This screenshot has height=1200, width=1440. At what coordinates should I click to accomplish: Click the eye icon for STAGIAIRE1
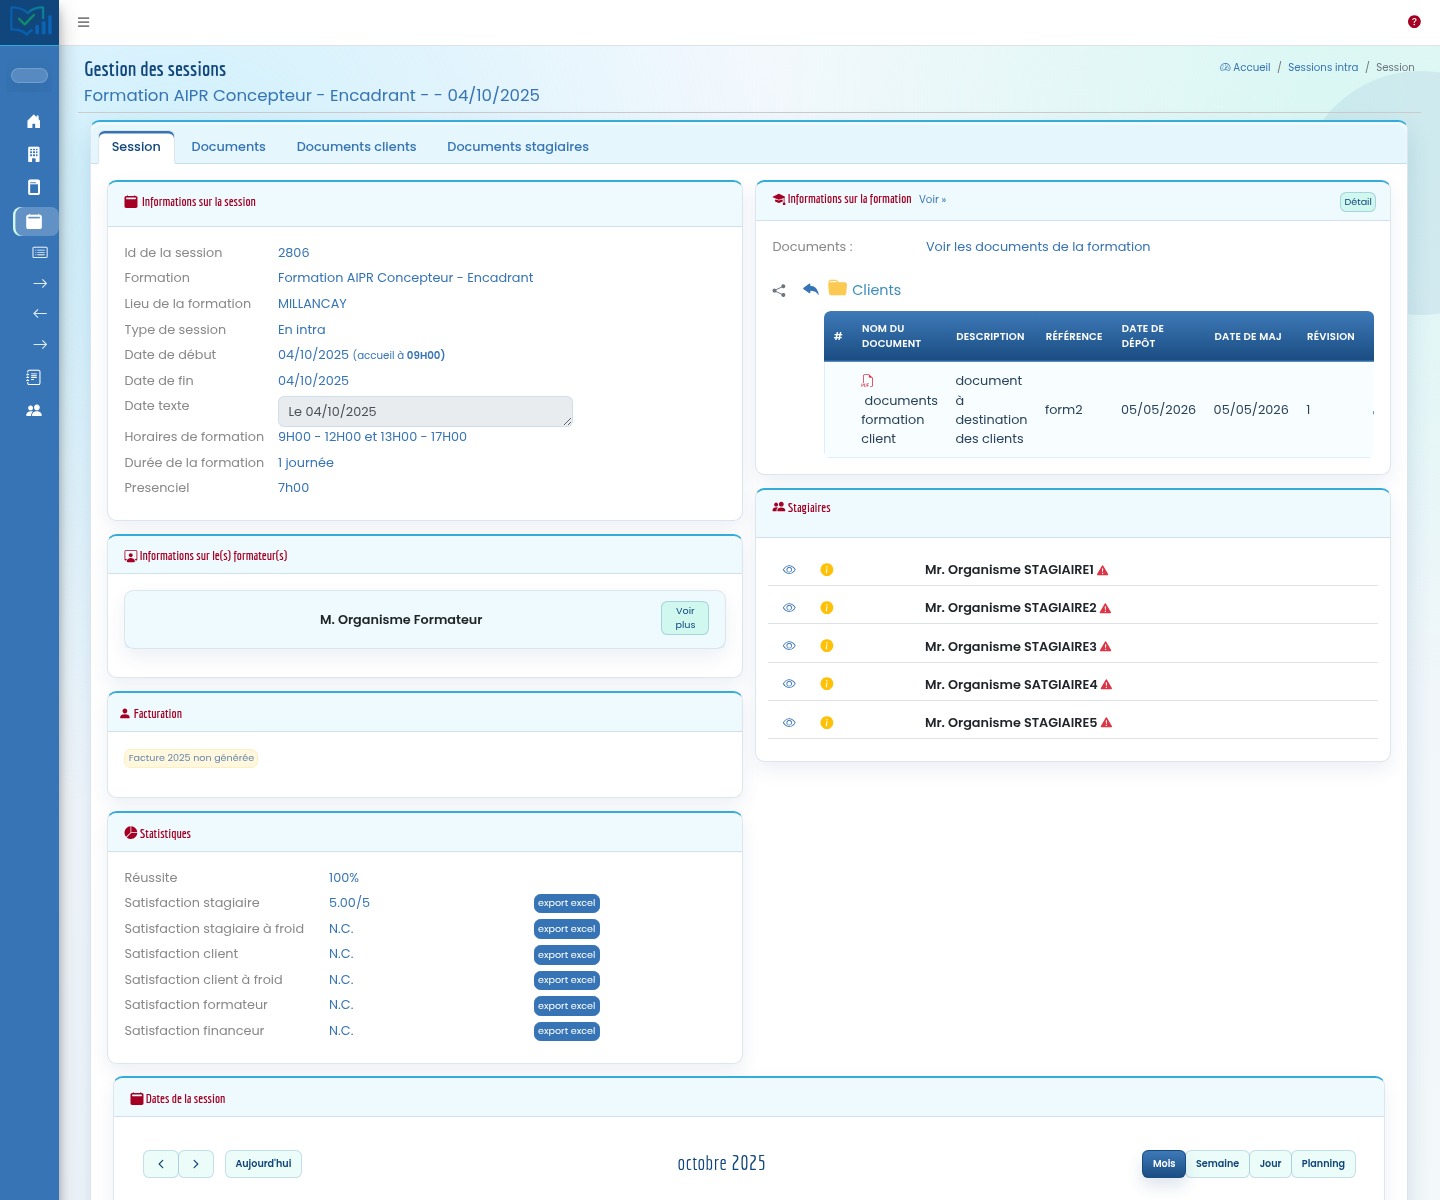click(789, 570)
